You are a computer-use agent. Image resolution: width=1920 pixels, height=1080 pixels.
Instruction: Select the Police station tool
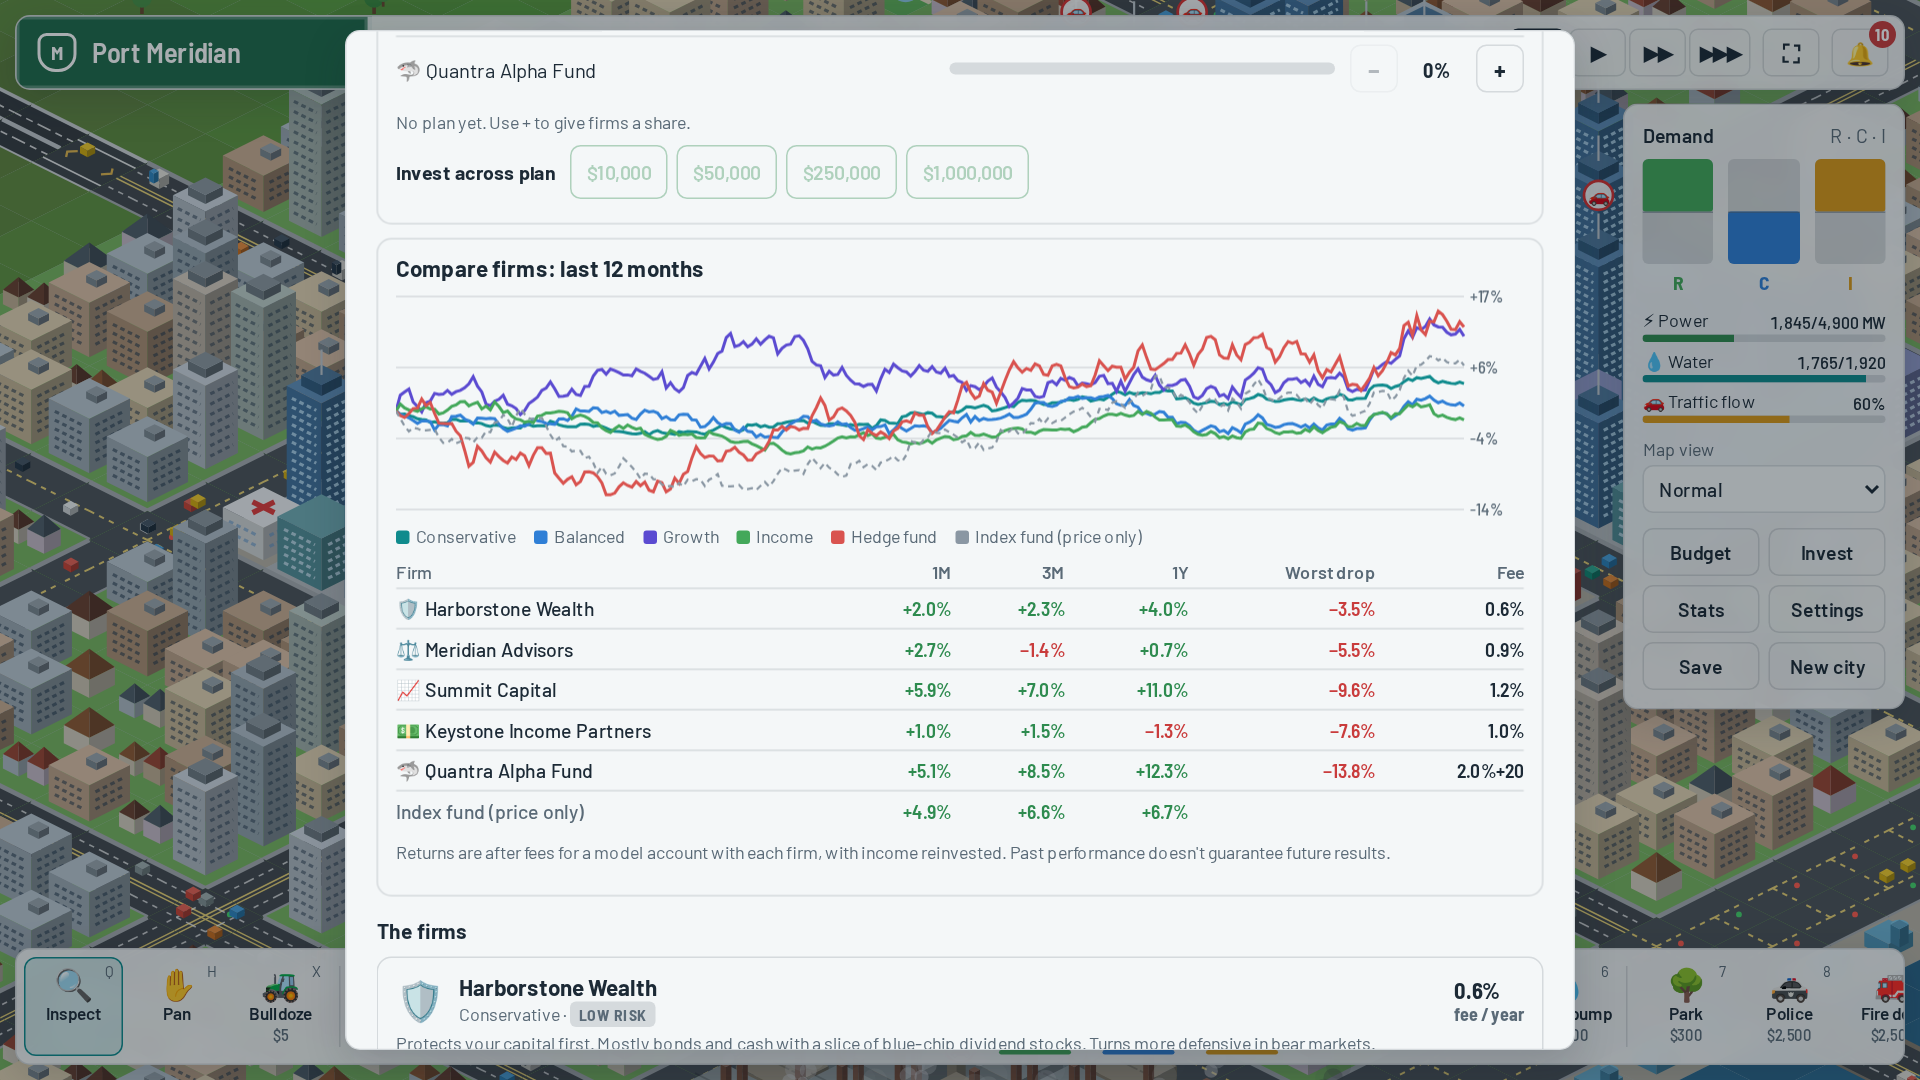pos(1789,1006)
